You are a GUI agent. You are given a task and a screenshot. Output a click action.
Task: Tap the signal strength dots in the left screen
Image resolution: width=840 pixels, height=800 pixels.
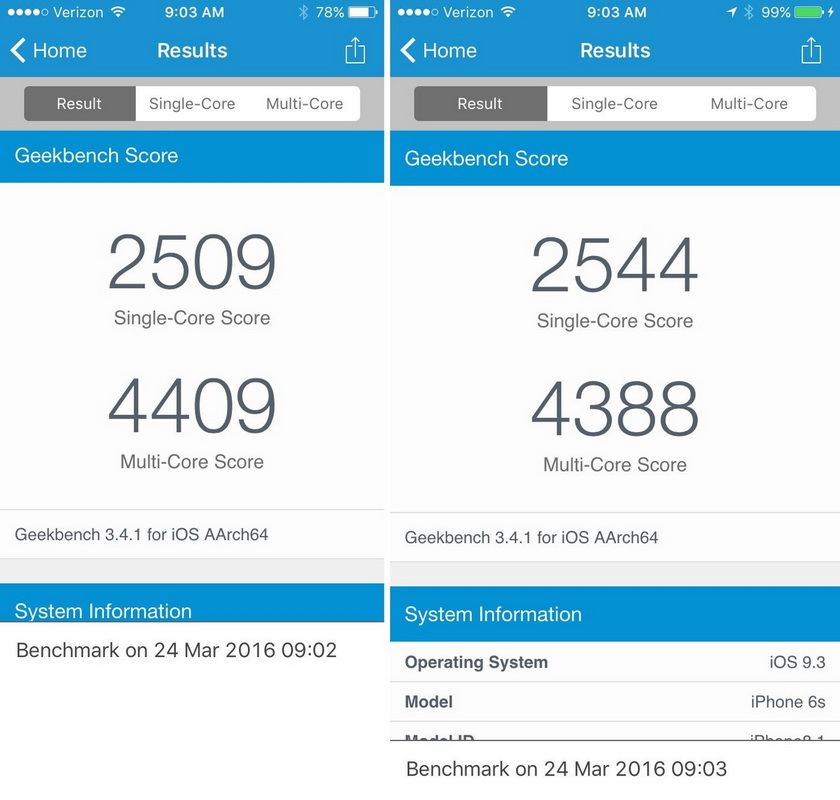[x=28, y=12]
